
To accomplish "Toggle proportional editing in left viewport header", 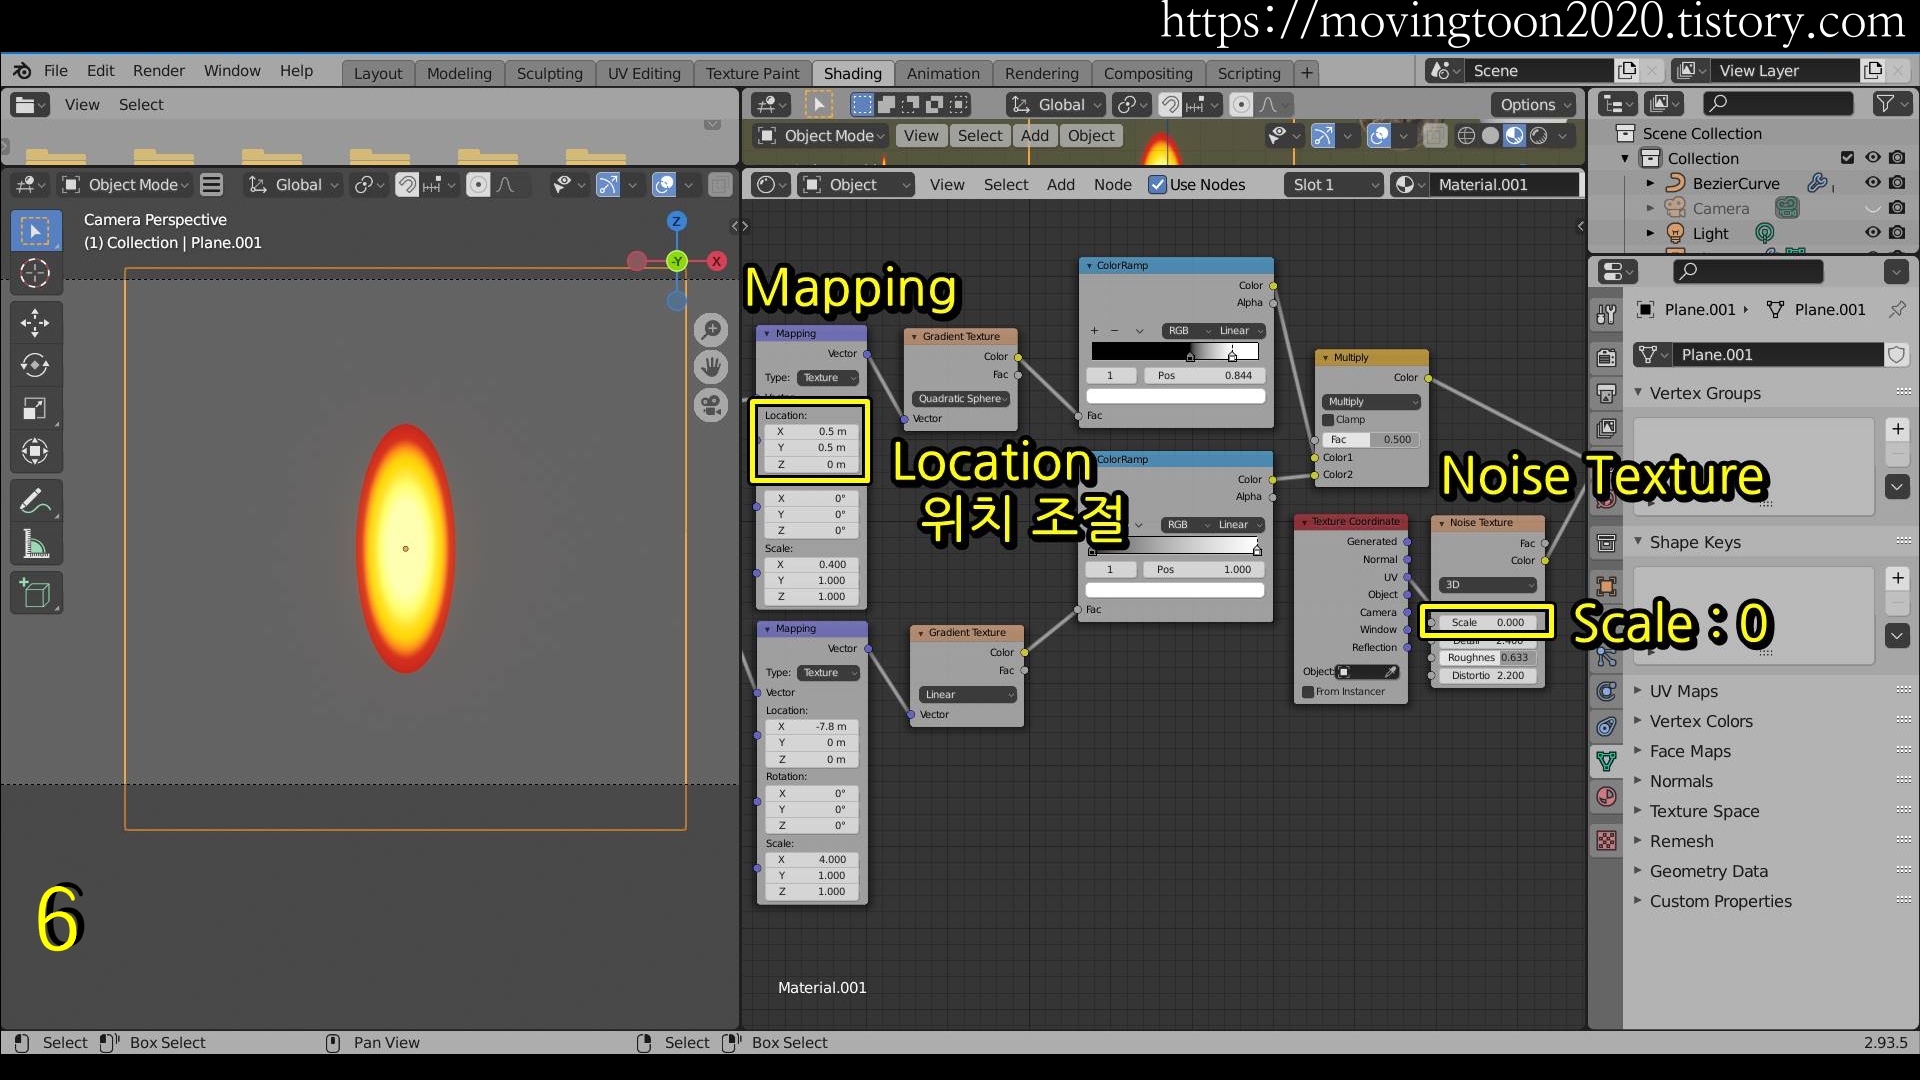I will tap(479, 185).
